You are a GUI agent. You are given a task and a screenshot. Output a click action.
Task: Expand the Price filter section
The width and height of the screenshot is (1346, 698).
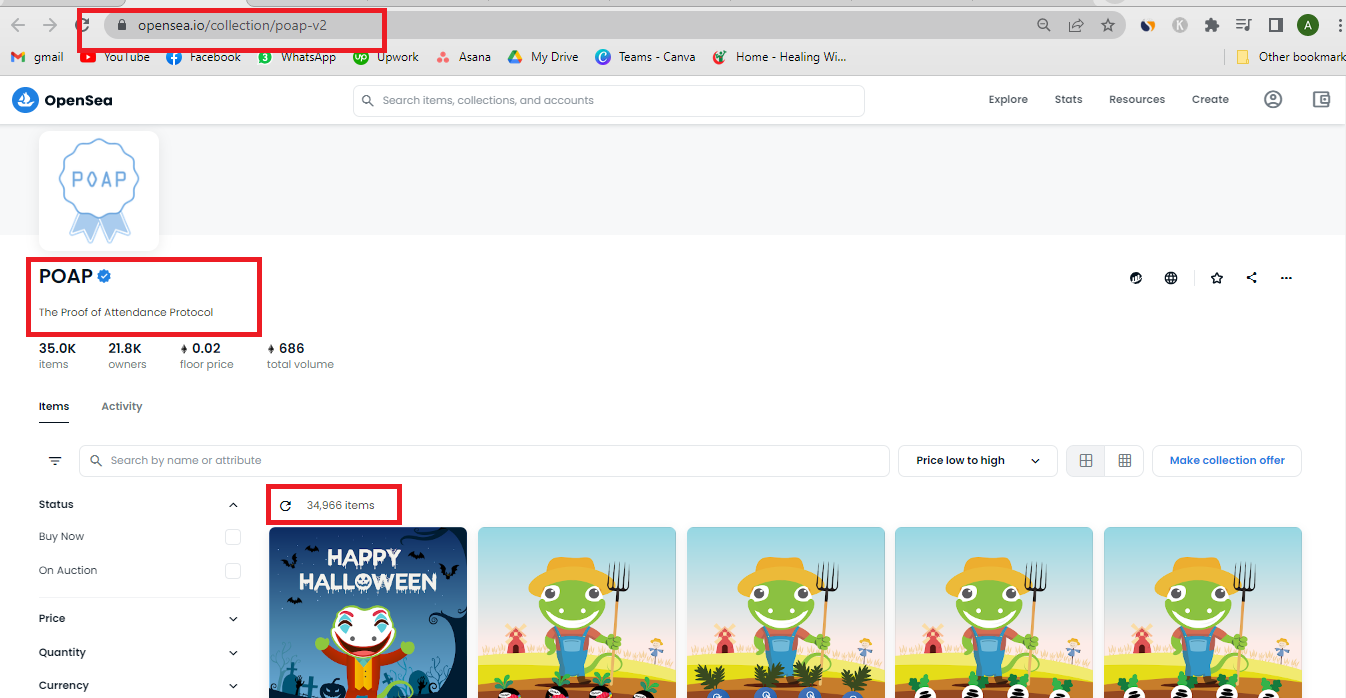(140, 619)
